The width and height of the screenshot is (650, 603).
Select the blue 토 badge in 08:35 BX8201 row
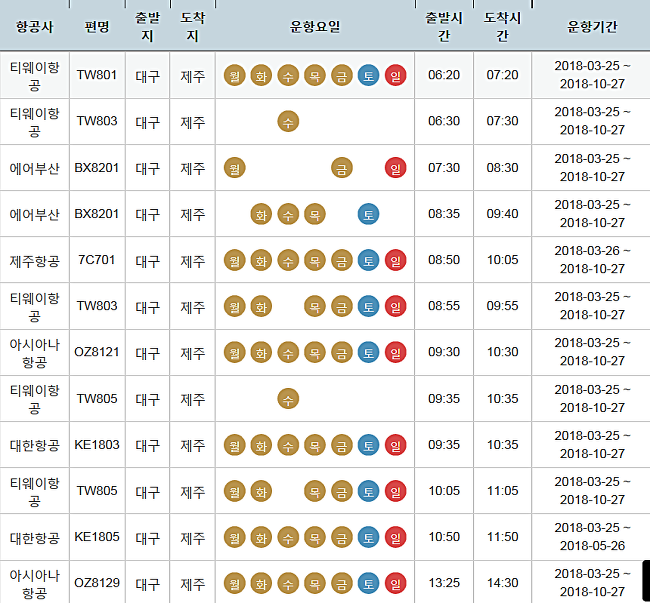click(x=369, y=214)
